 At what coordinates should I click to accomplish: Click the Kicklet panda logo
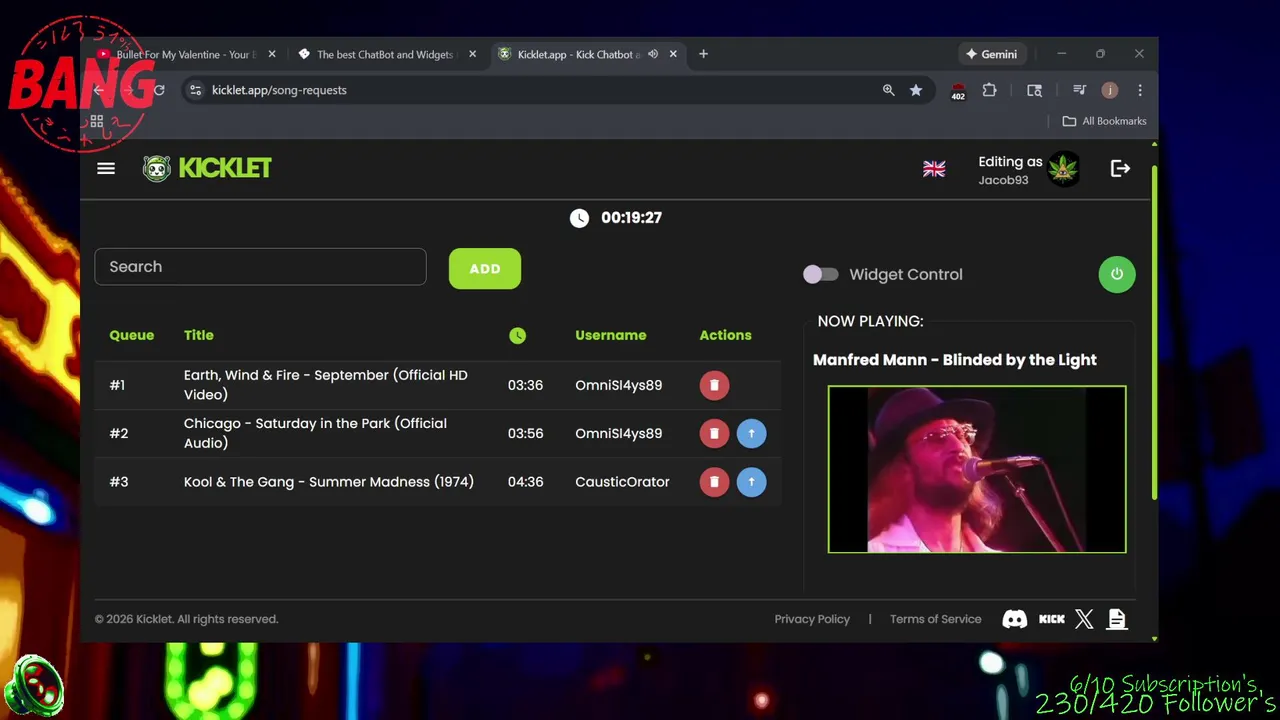[157, 168]
